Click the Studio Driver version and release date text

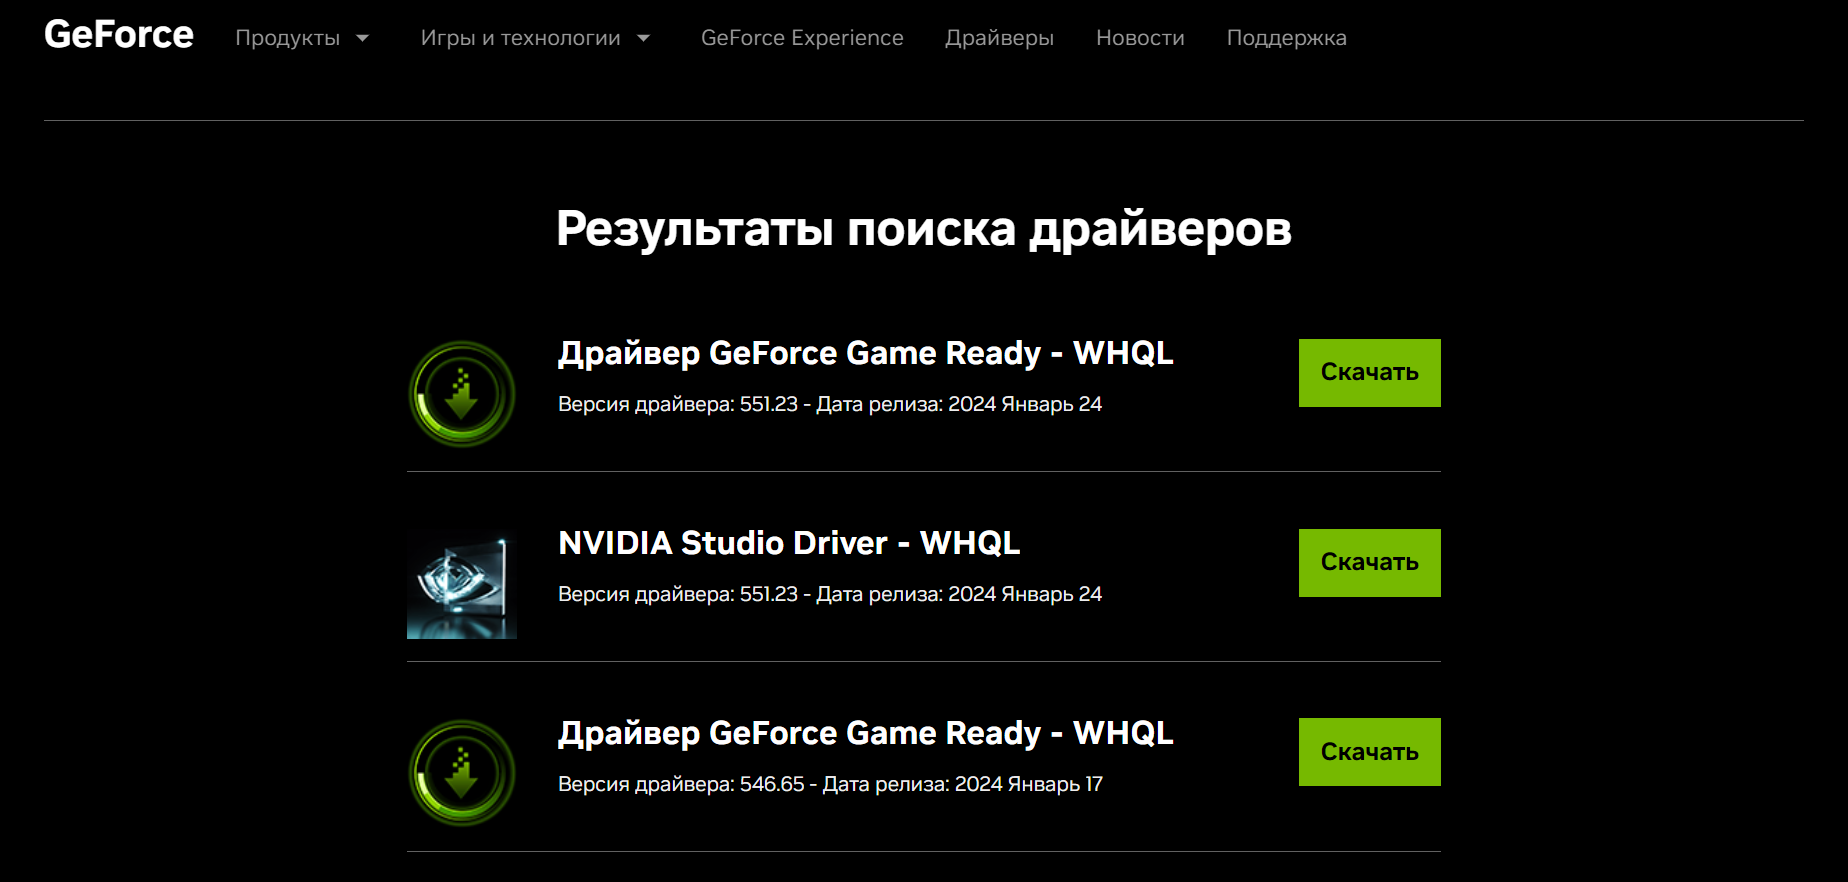click(830, 594)
